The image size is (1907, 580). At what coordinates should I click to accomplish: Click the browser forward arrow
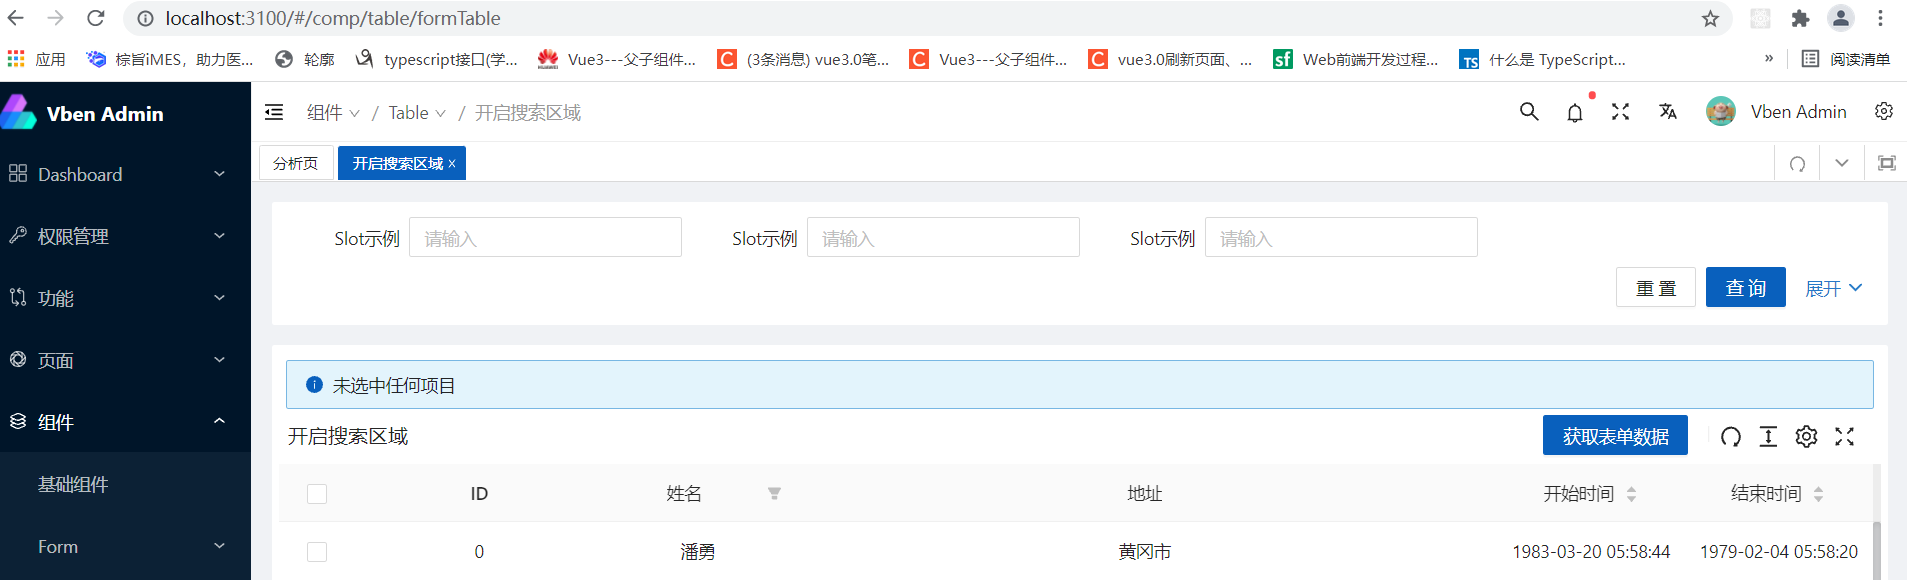[x=56, y=18]
